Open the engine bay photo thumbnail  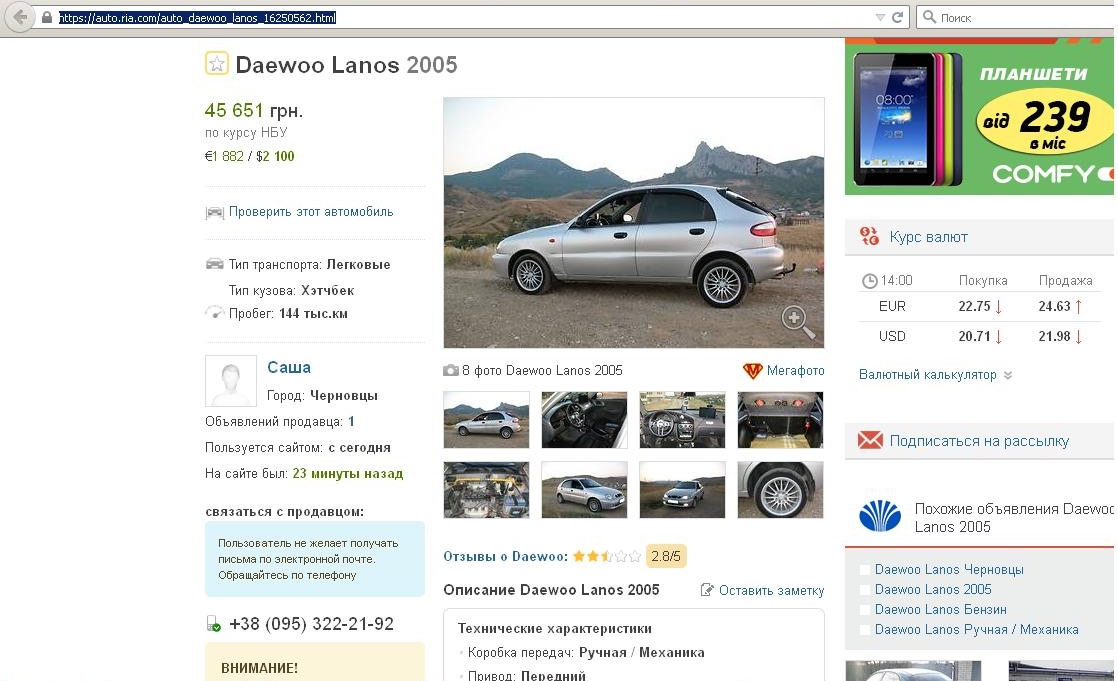(486, 489)
